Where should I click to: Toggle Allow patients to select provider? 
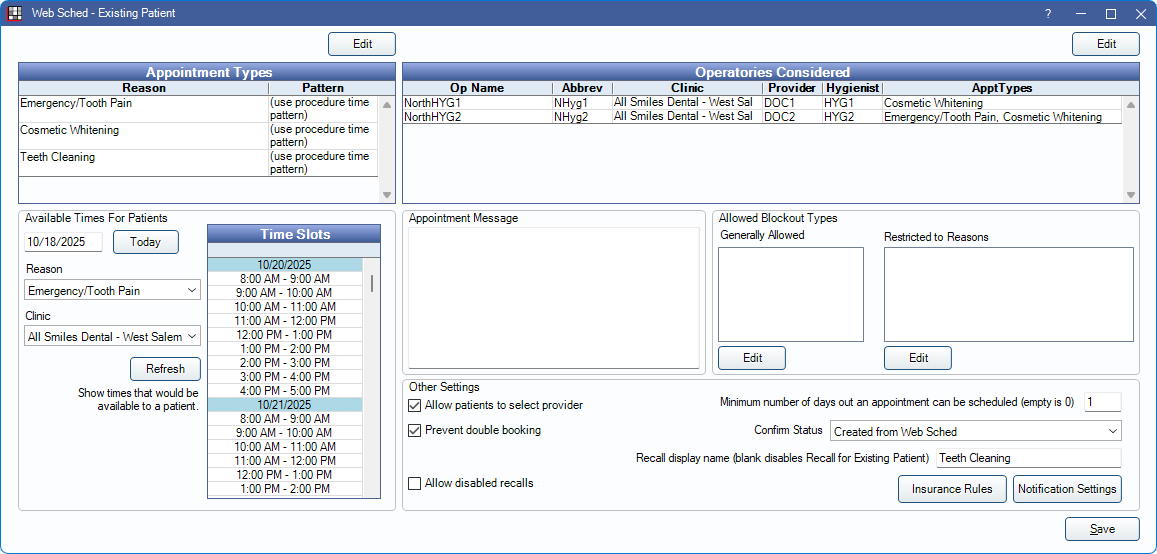click(x=415, y=406)
